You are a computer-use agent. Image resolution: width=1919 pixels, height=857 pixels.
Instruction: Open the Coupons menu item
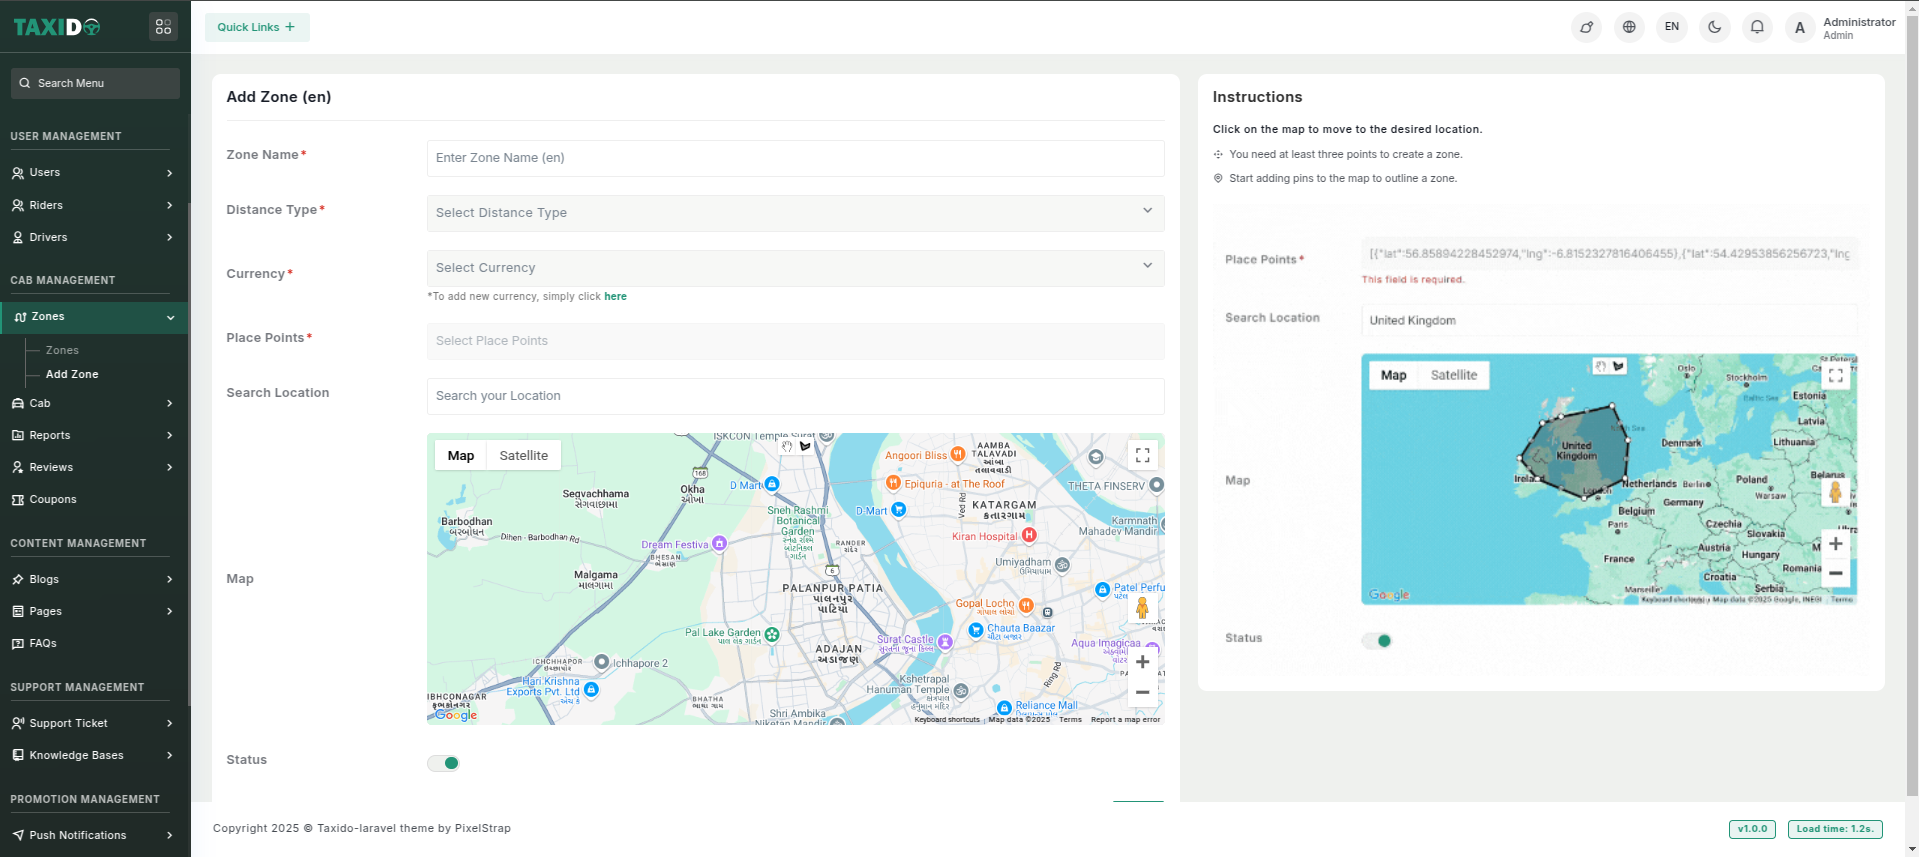tap(53, 499)
